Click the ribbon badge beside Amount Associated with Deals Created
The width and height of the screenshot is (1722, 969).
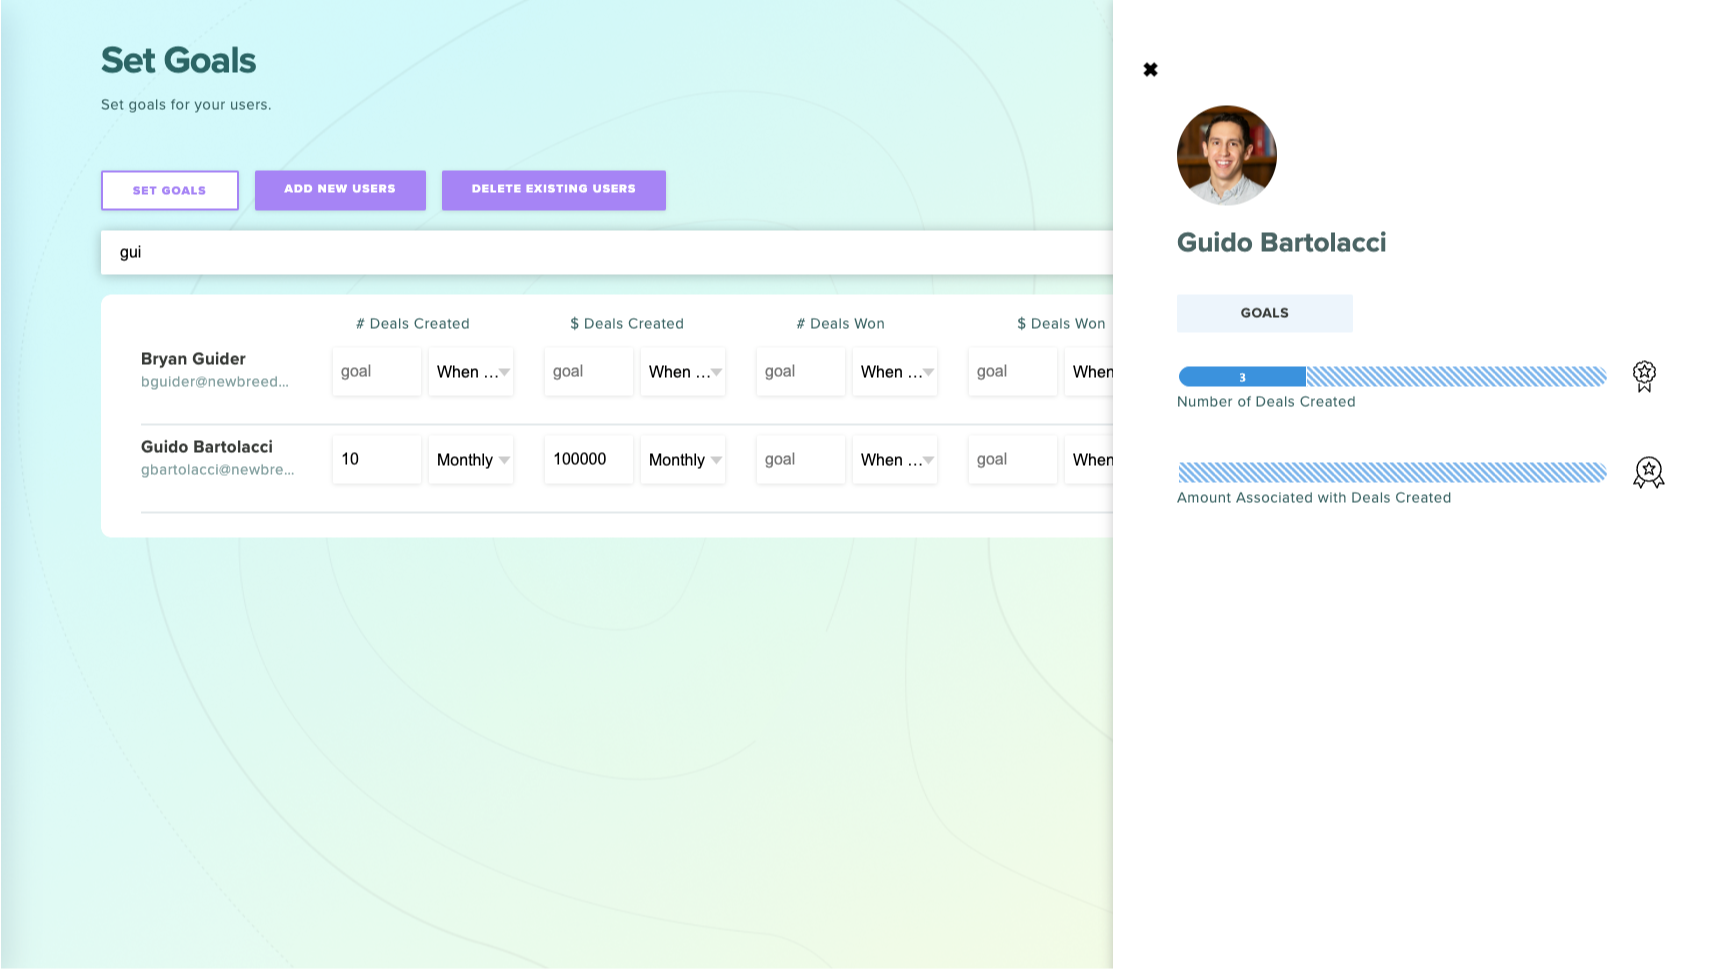pos(1647,472)
